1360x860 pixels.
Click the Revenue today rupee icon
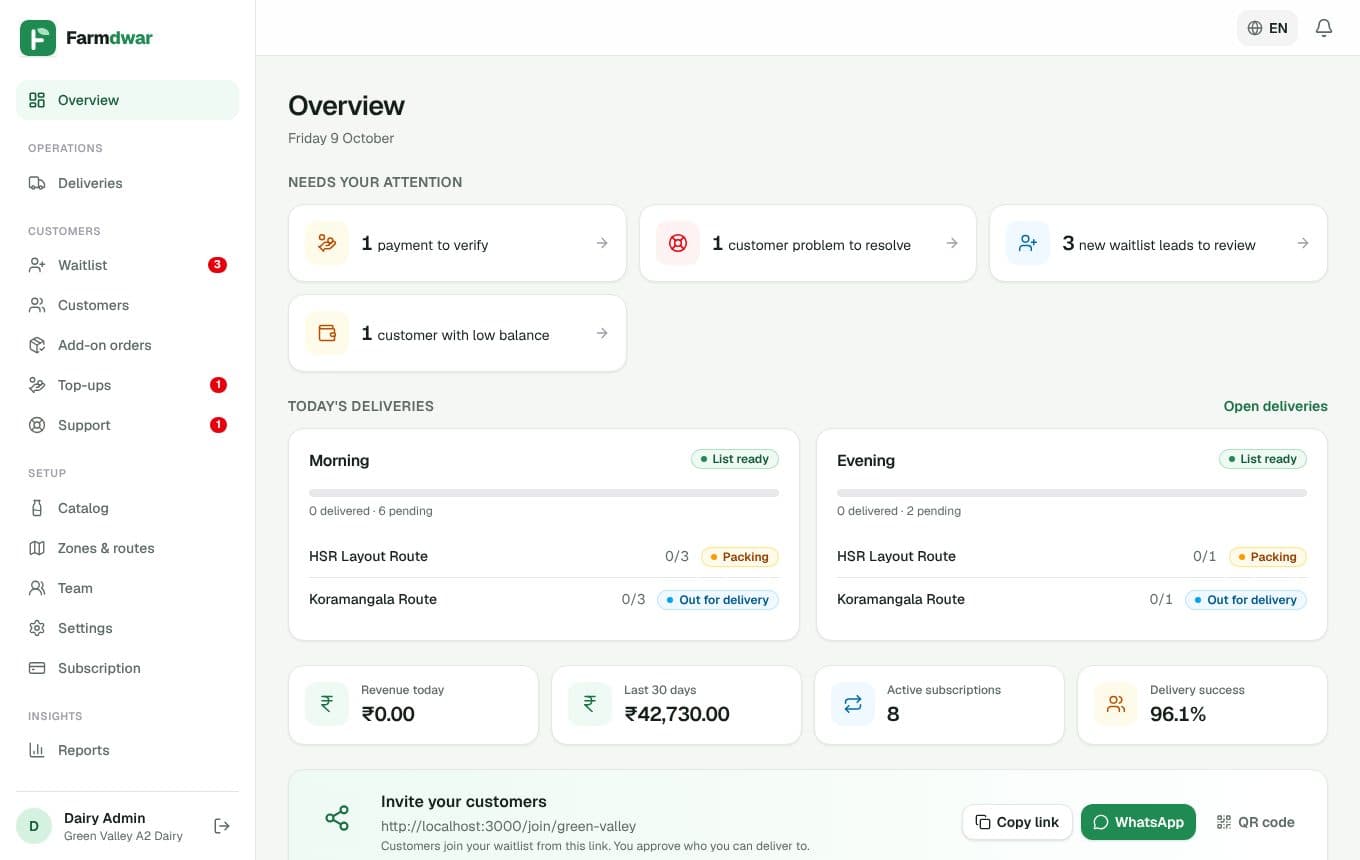pos(327,704)
